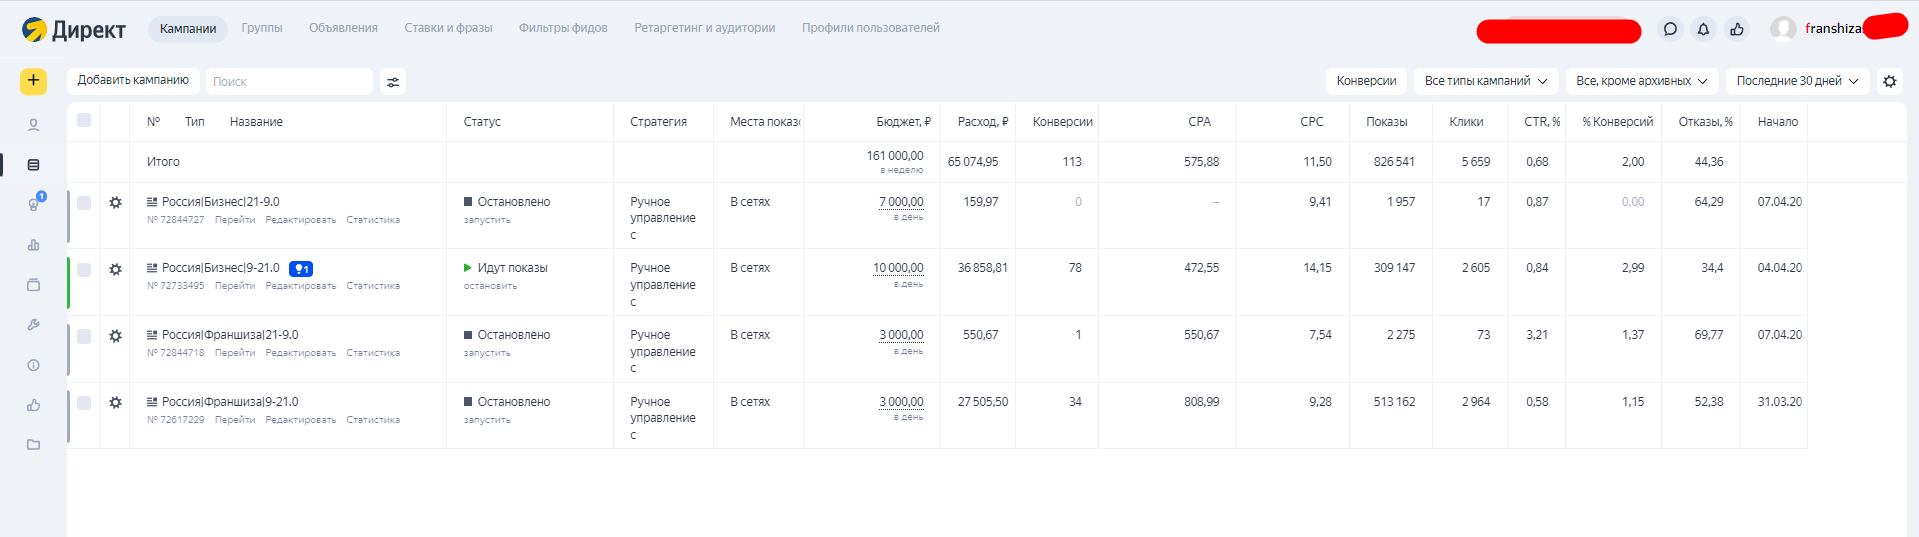This screenshot has height=537, width=1919.
Task: Check the Россия|Франшиза|9-21.0 campaign checkbox
Action: coord(84,402)
